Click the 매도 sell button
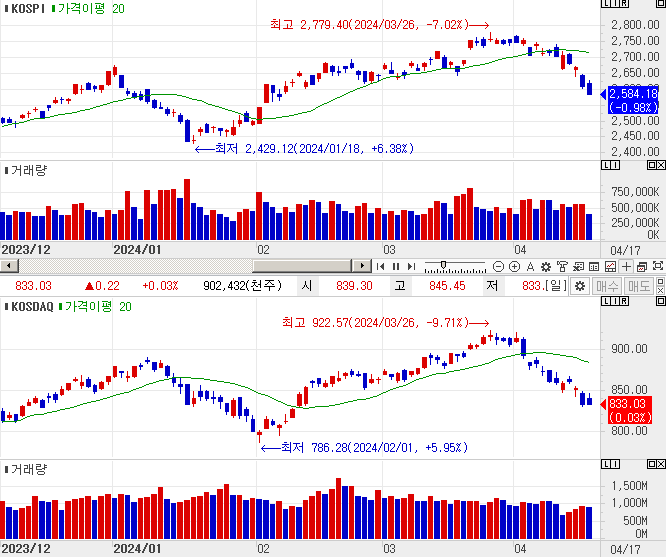 [x=638, y=286]
